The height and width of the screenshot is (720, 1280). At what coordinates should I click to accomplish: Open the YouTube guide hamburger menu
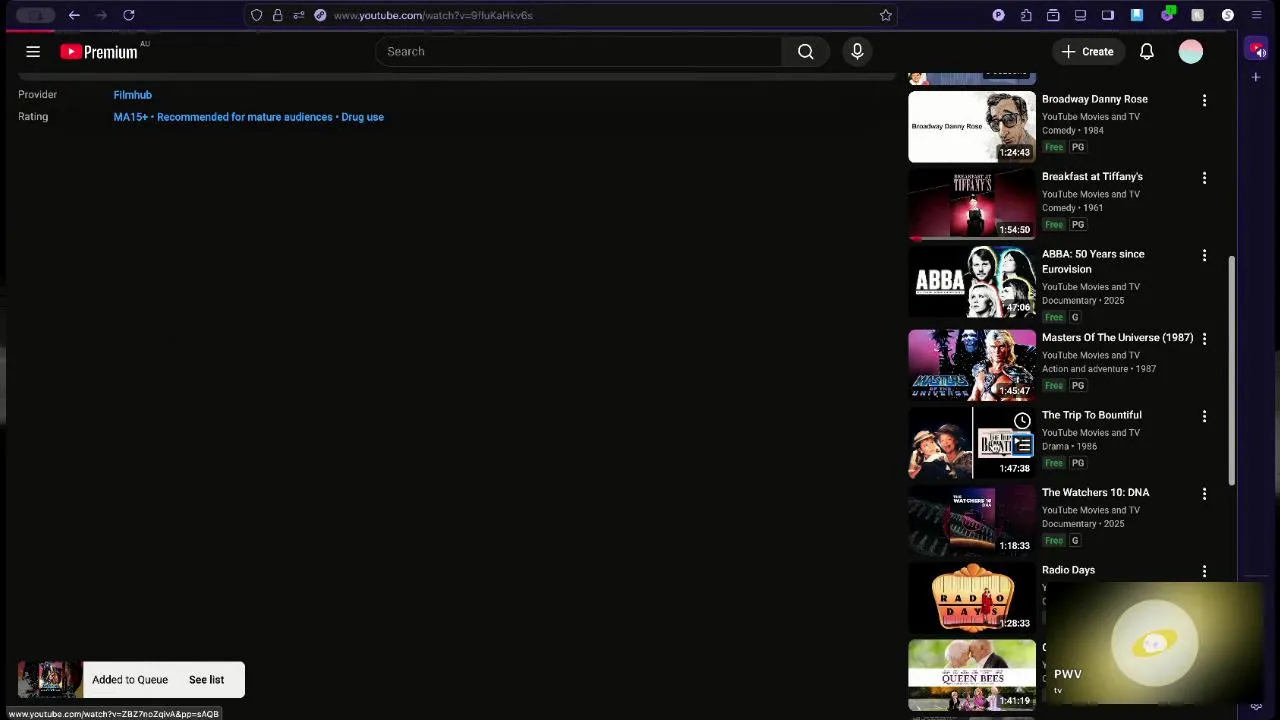pos(33,52)
